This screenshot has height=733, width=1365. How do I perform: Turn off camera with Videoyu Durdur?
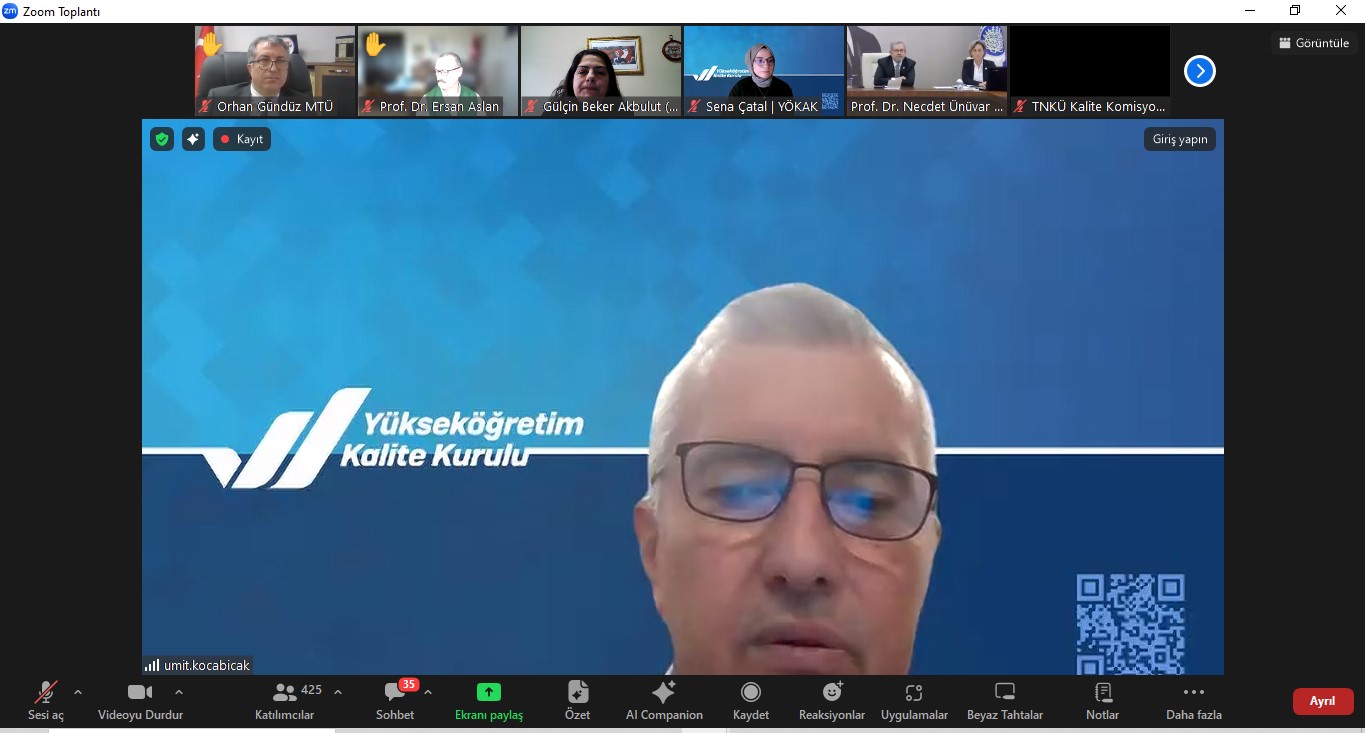click(140, 693)
